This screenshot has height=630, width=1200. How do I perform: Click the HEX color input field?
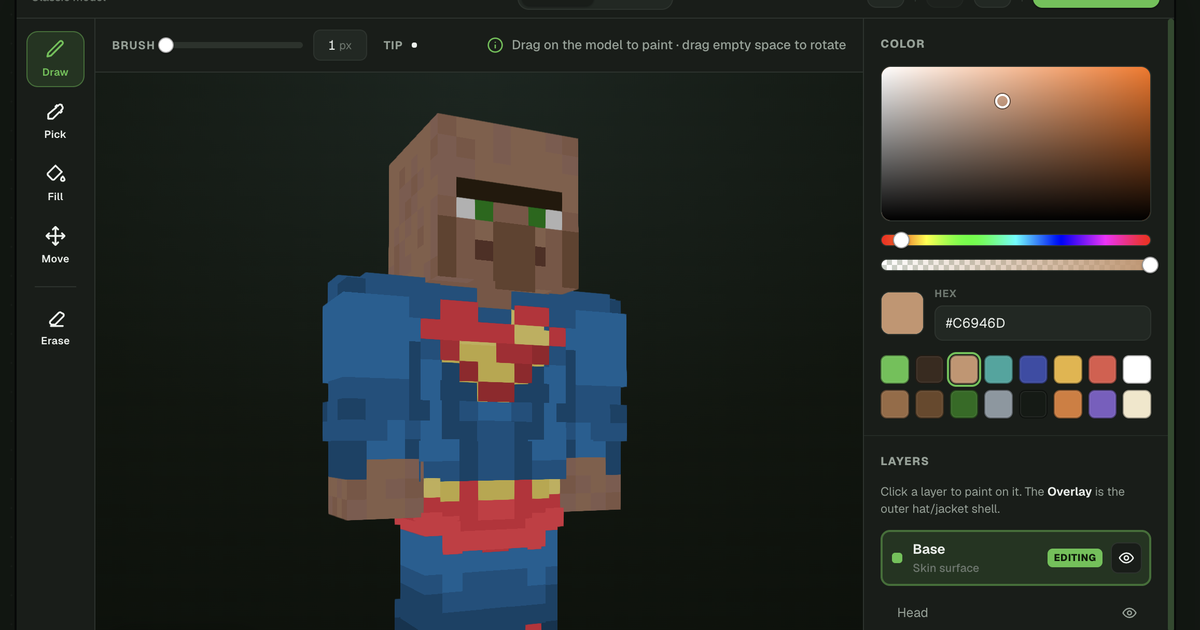pos(1042,323)
